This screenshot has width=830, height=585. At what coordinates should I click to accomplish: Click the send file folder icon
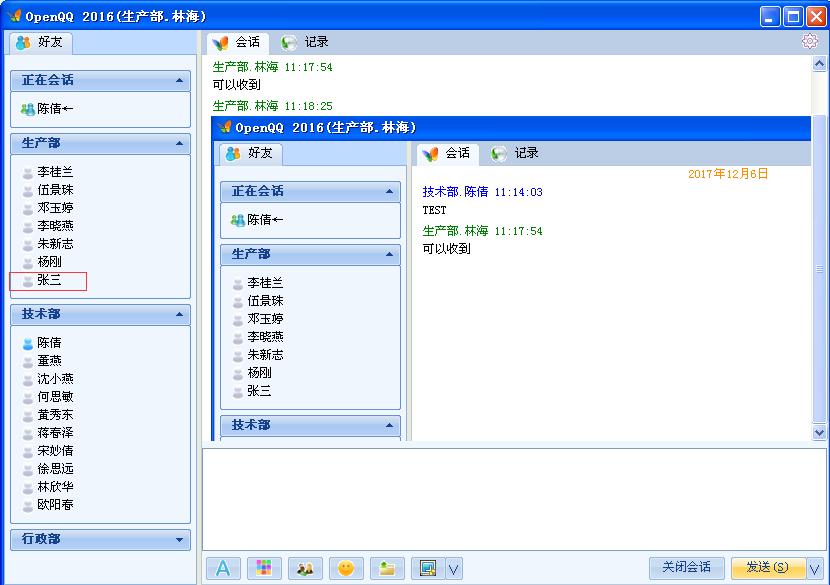(387, 568)
